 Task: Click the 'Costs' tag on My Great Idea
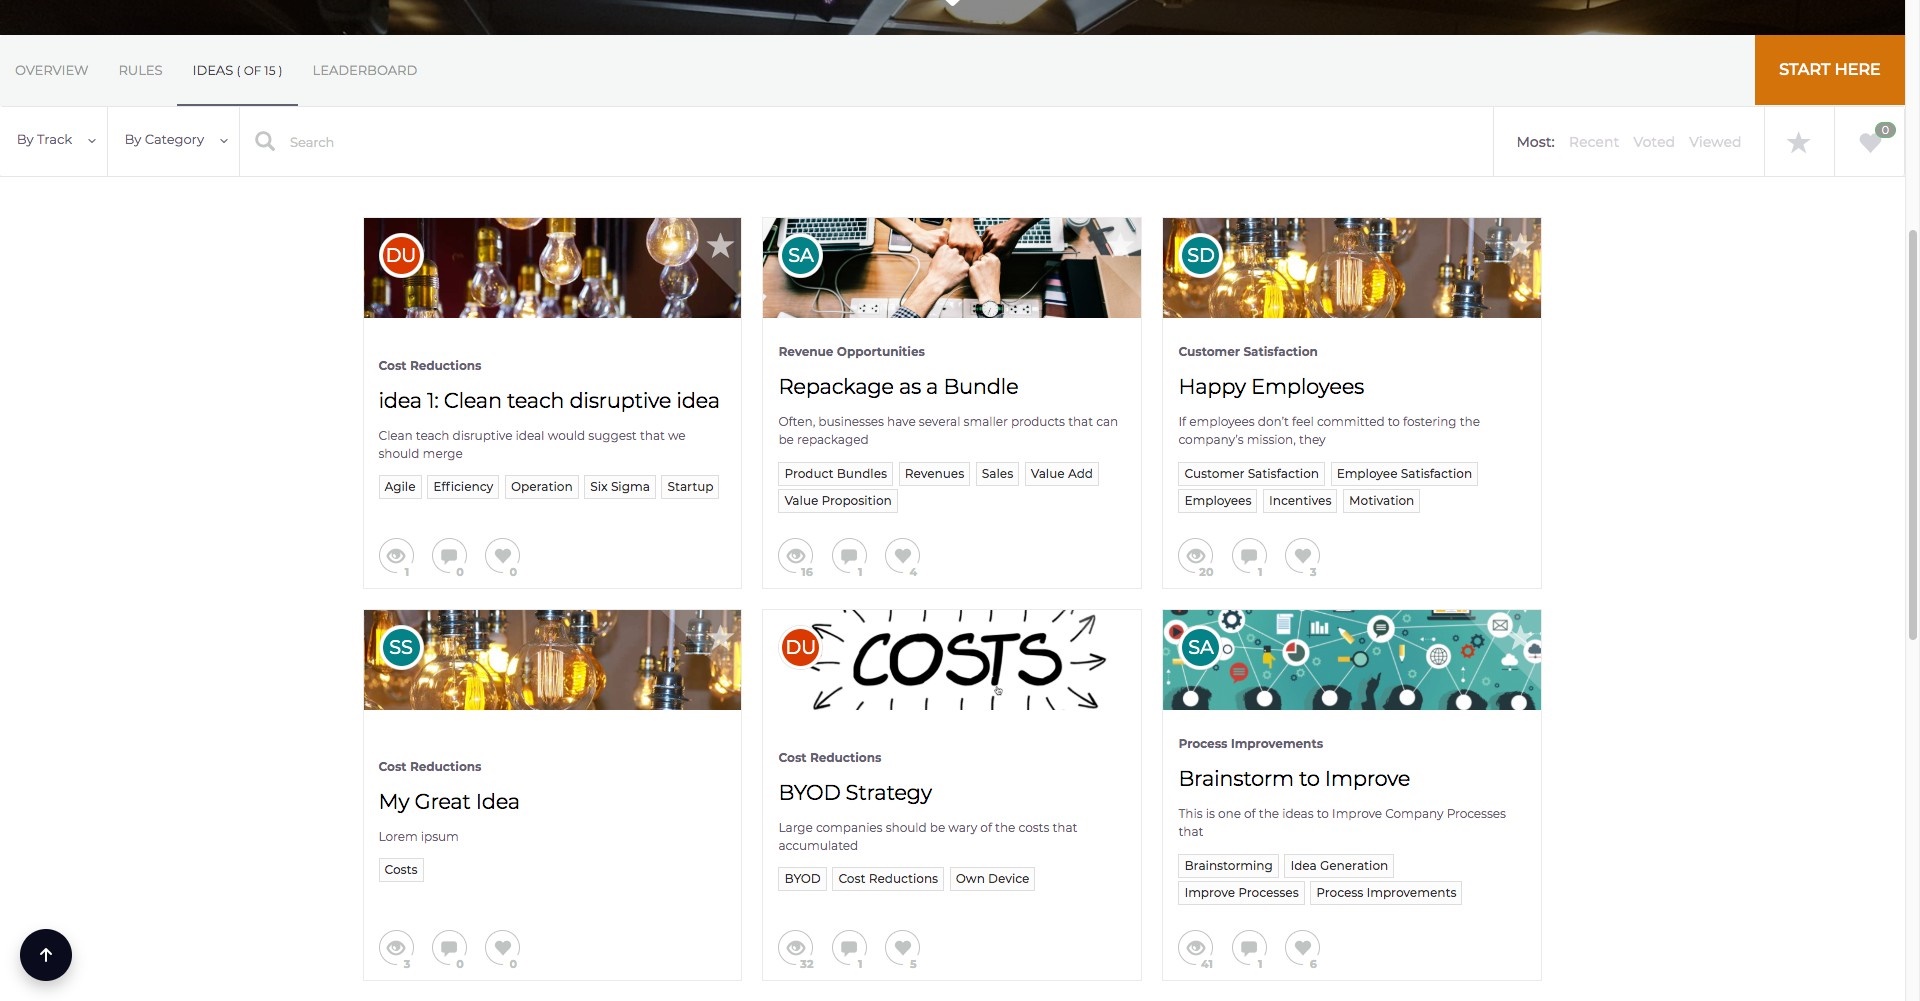tap(401, 870)
